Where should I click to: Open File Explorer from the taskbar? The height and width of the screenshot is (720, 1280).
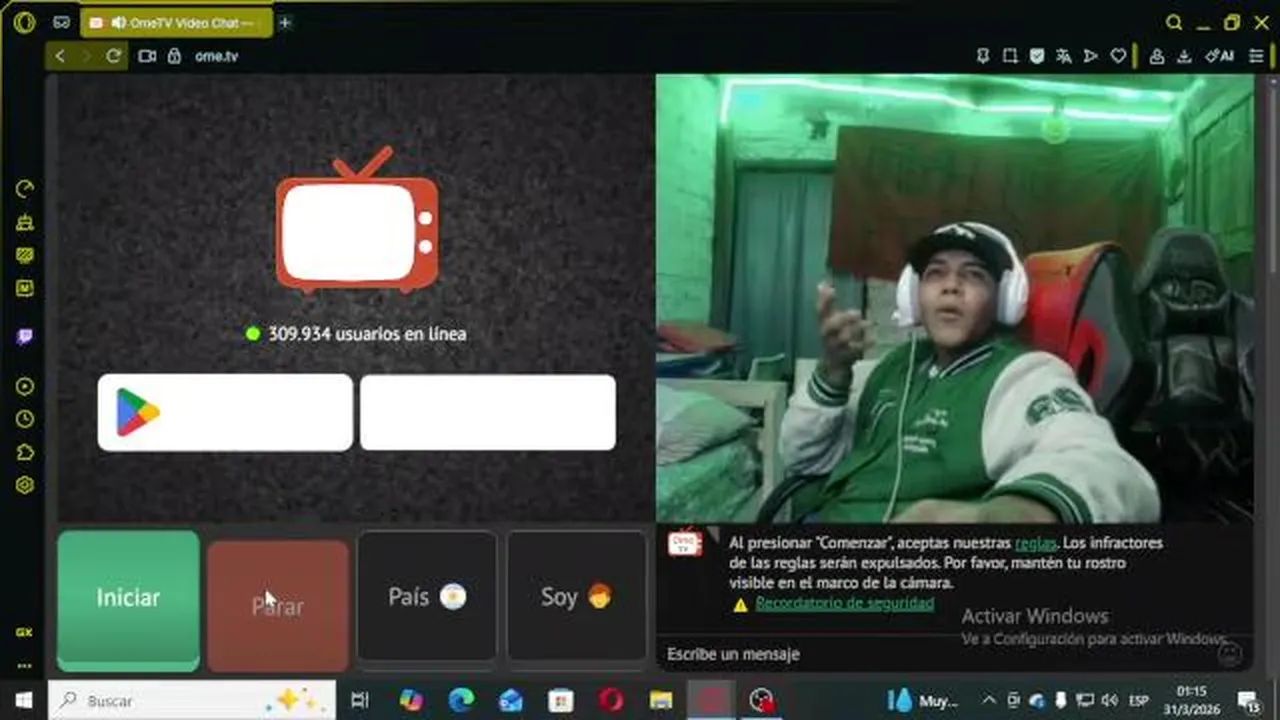(x=661, y=700)
